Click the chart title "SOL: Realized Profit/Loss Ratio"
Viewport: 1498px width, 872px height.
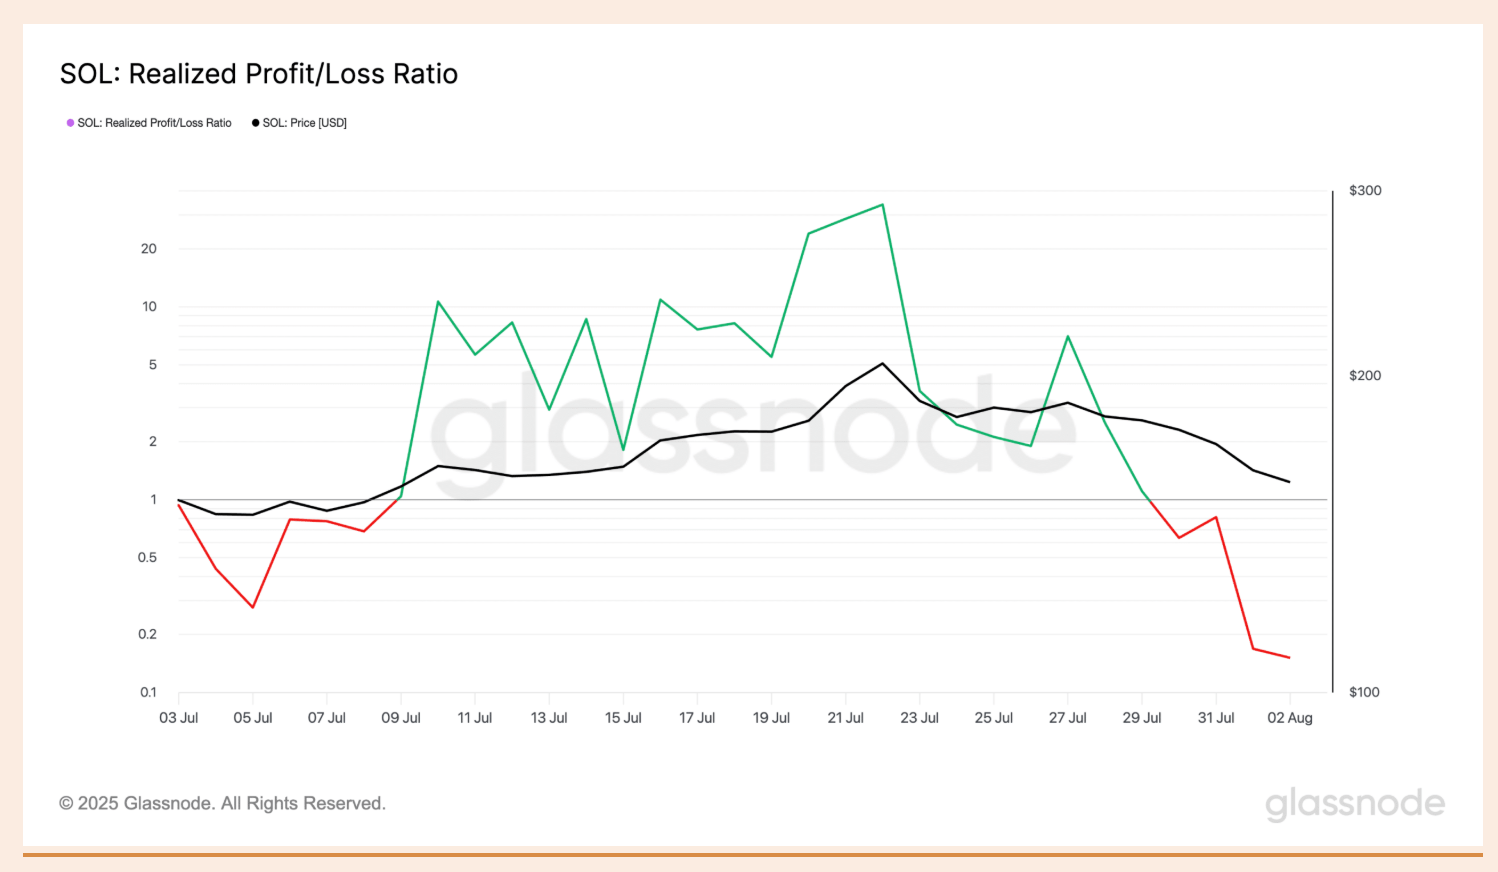[x=259, y=74]
